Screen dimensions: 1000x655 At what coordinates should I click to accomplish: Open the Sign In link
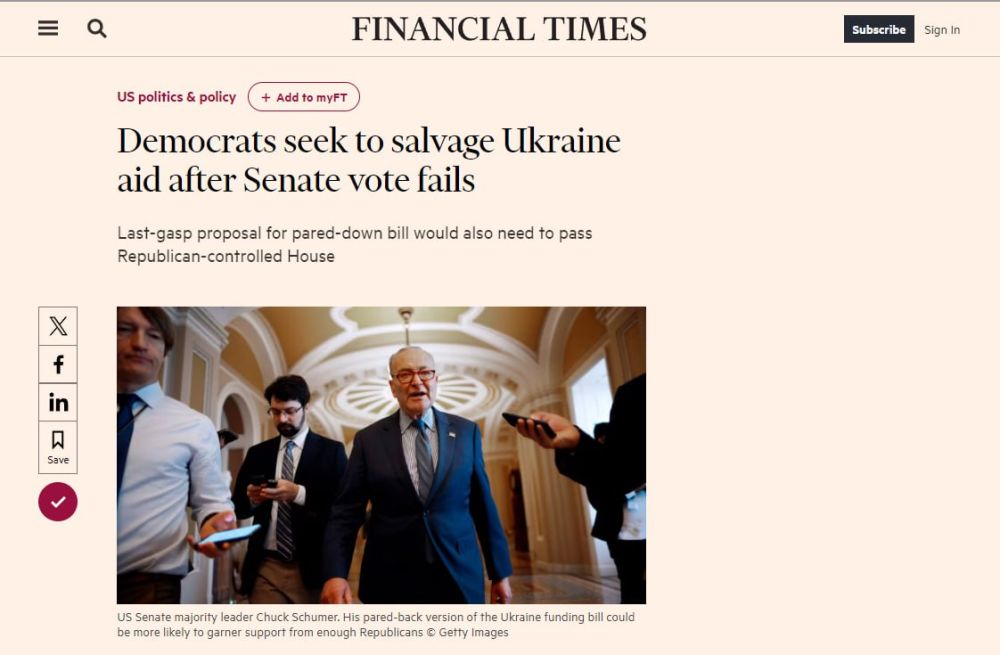(941, 30)
